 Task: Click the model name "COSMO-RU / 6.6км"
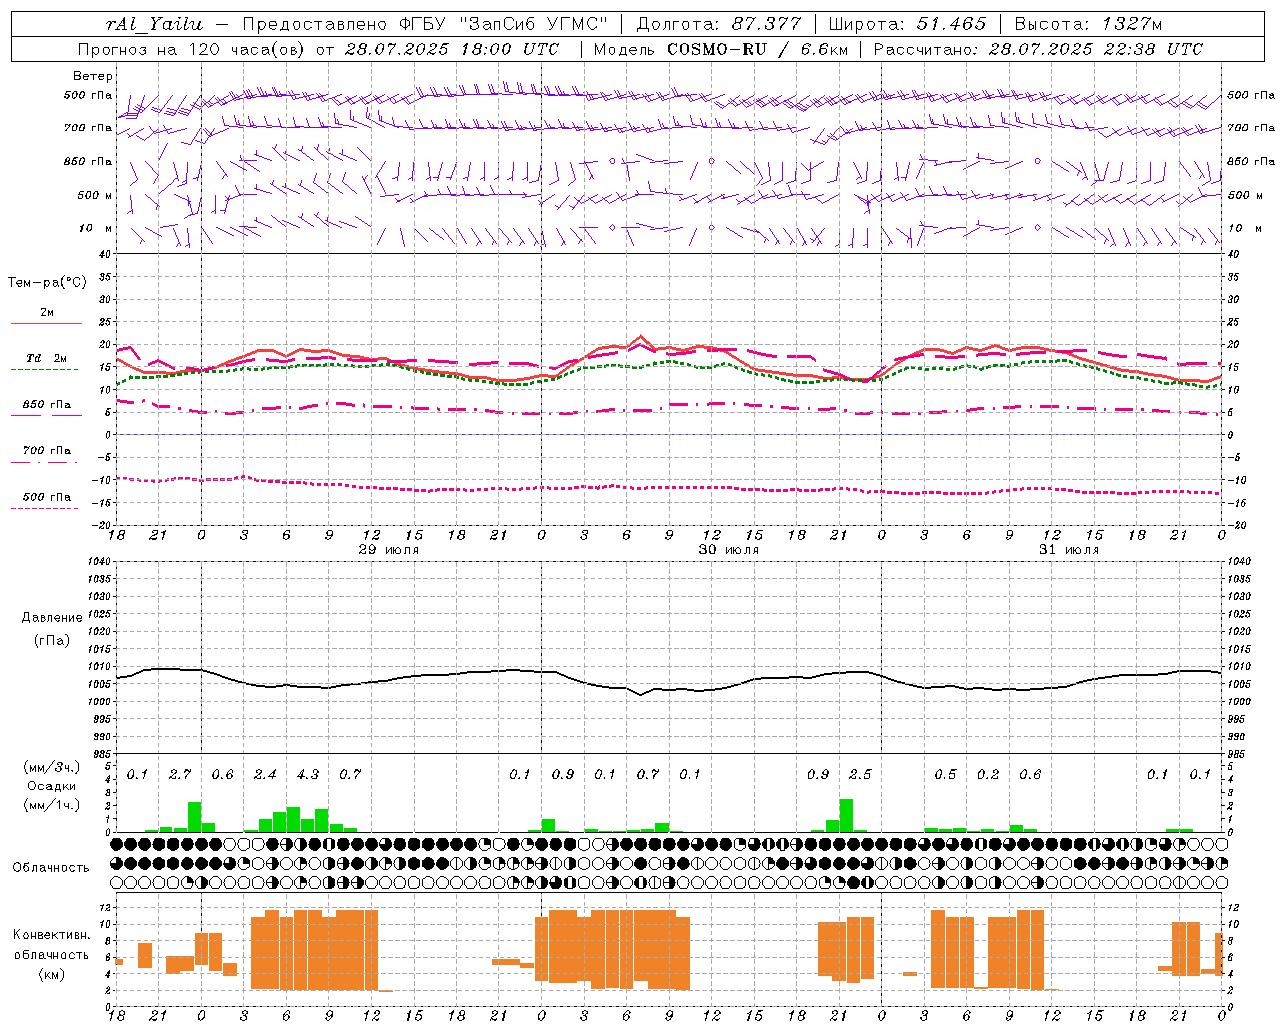tap(758, 49)
